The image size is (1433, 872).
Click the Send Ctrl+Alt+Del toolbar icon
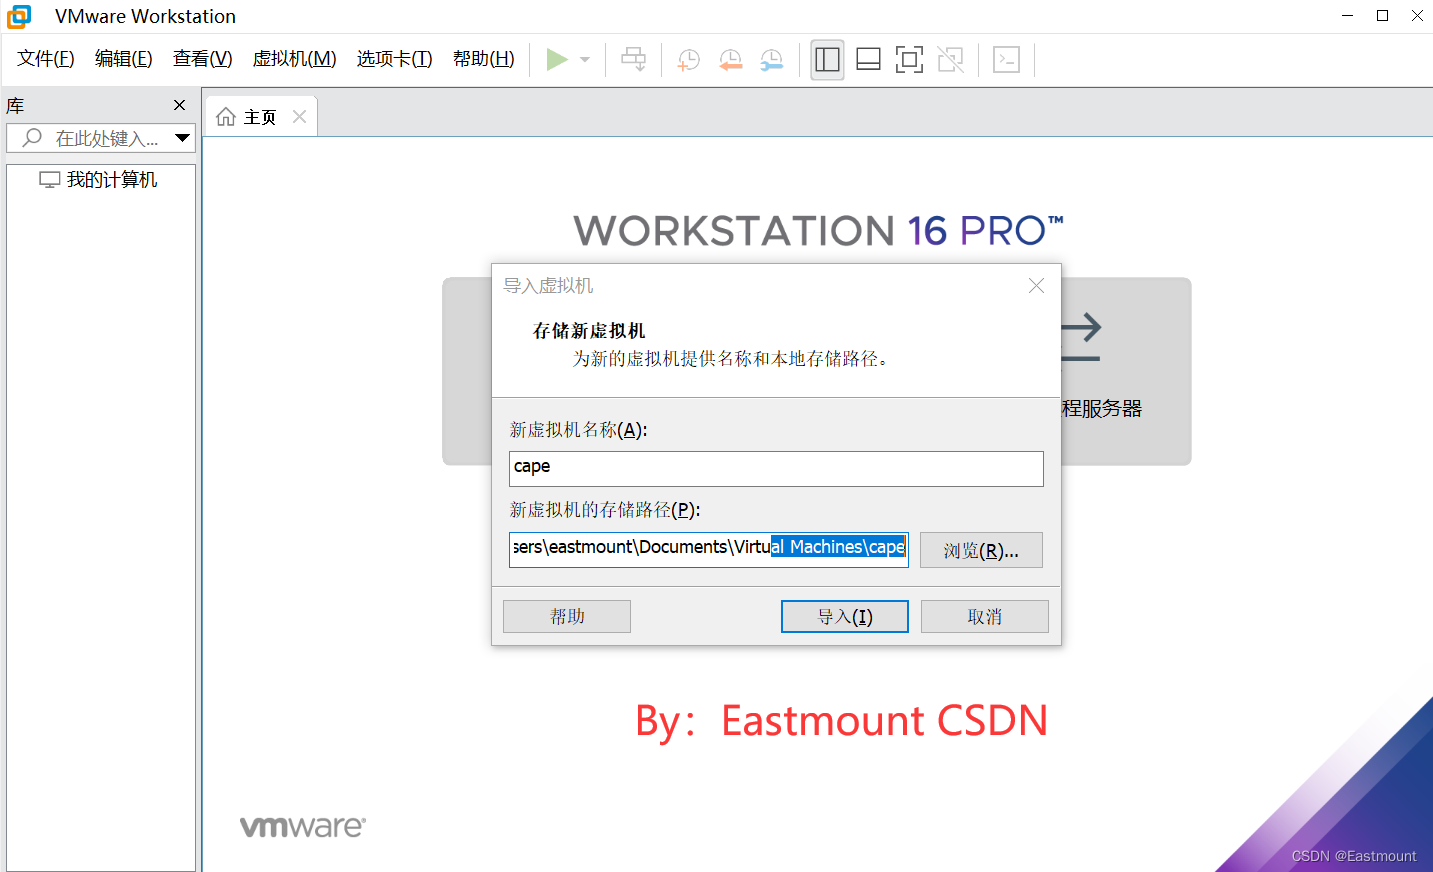coord(634,60)
